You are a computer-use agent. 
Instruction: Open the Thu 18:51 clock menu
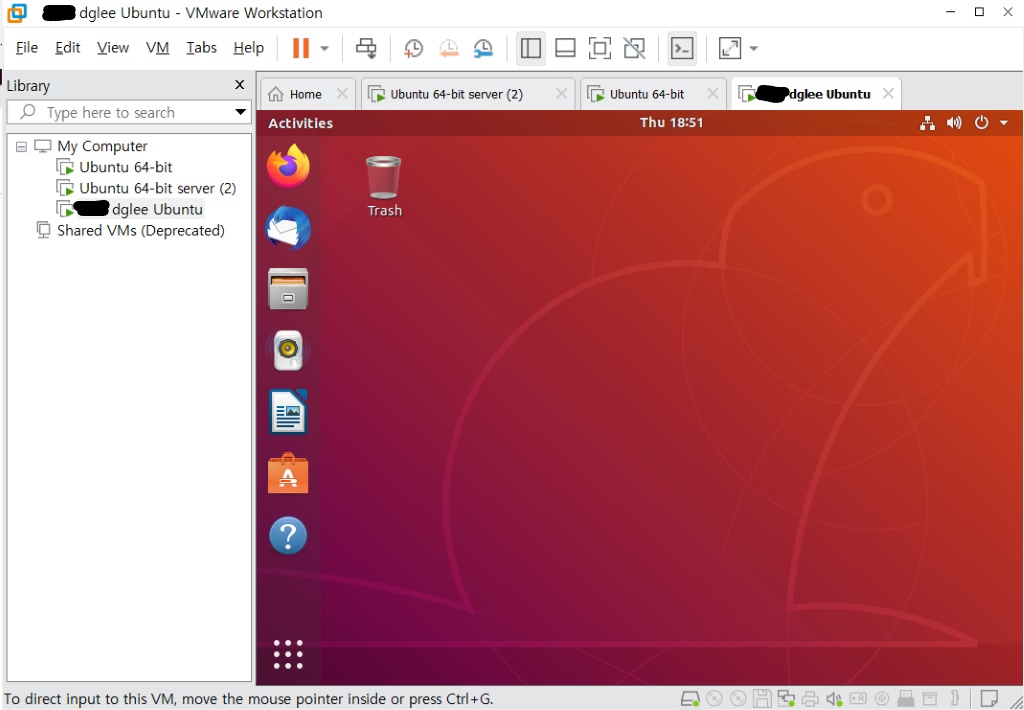point(671,122)
